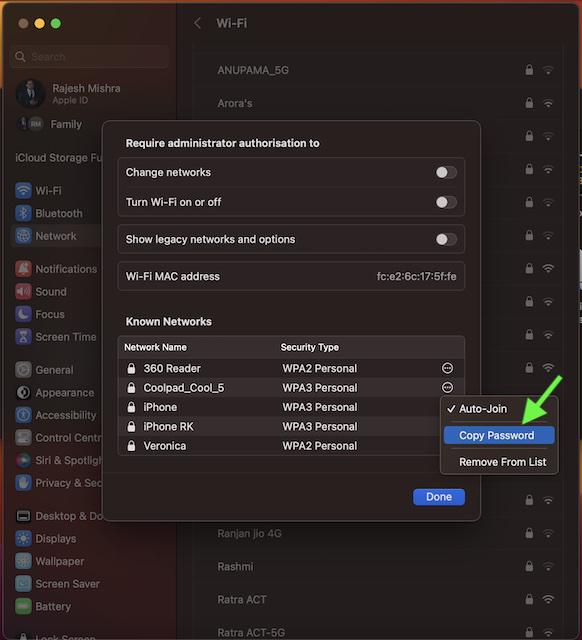Screen dimensions: 582x640
Task: Toggle Auto-Join in the context menu
Action: click(x=499, y=409)
